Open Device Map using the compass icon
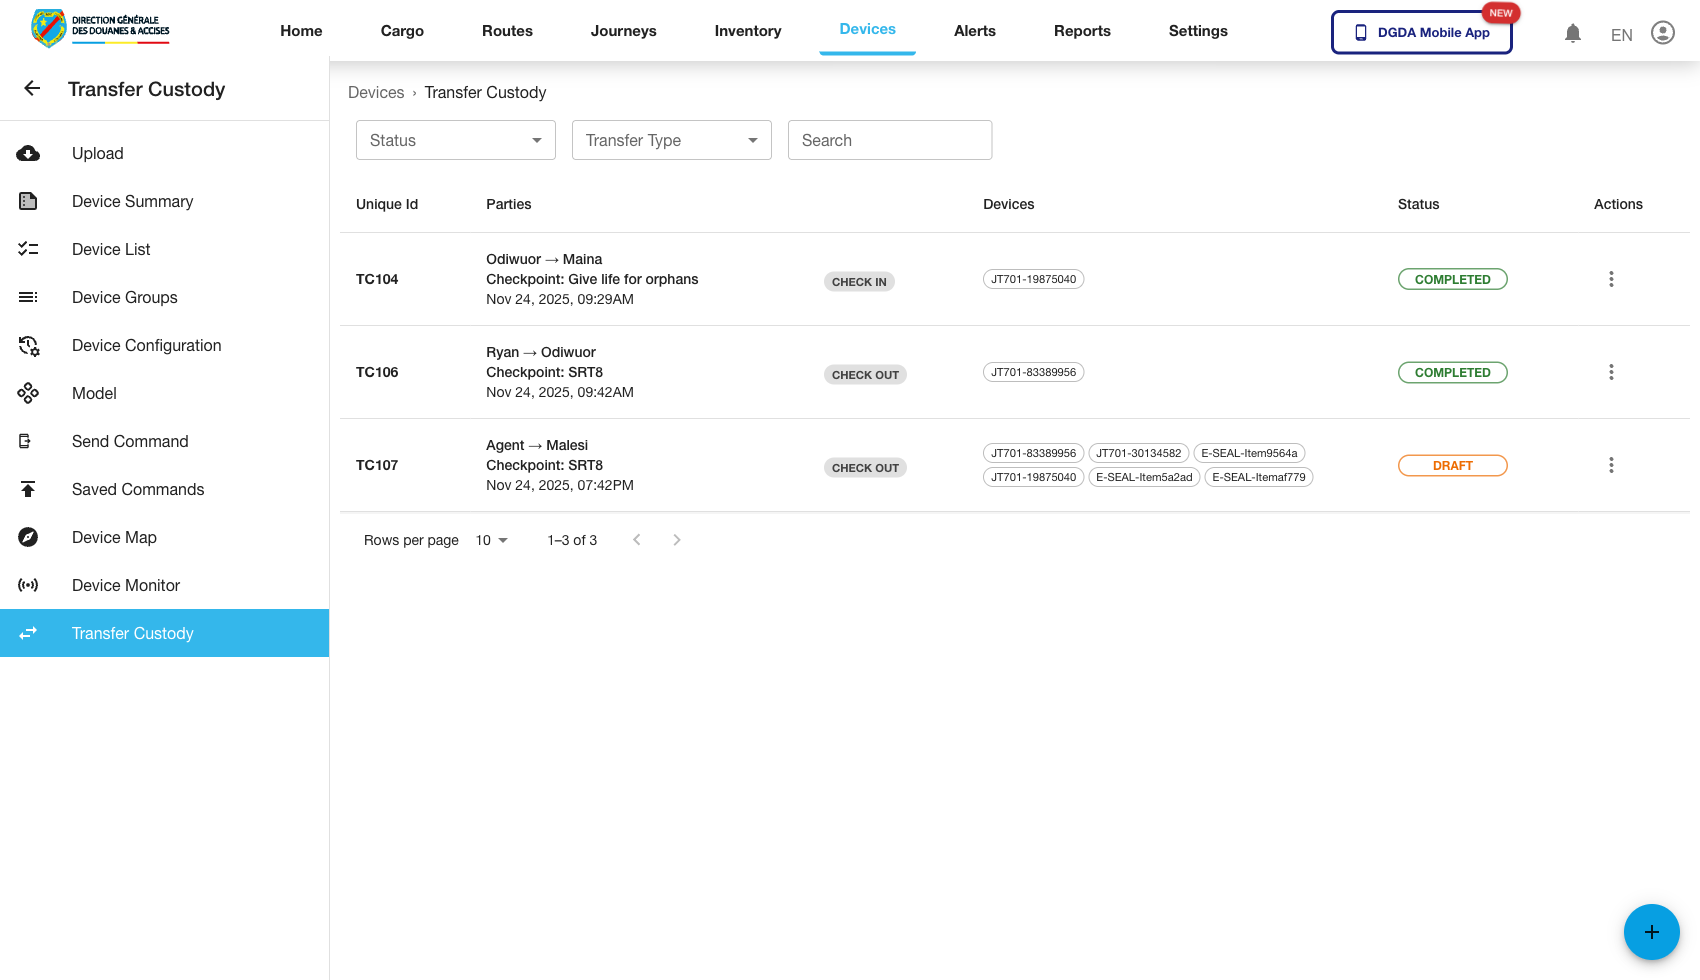The height and width of the screenshot is (980, 1700). point(28,537)
